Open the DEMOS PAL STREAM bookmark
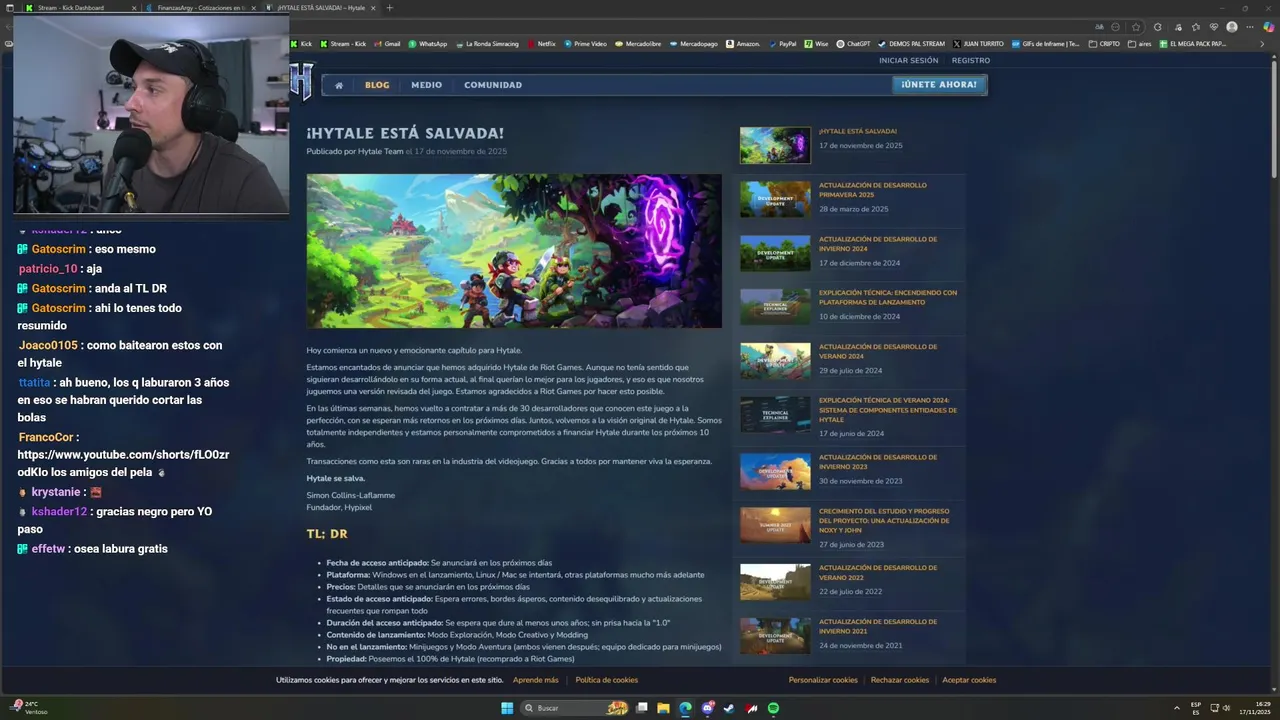 coord(911,44)
